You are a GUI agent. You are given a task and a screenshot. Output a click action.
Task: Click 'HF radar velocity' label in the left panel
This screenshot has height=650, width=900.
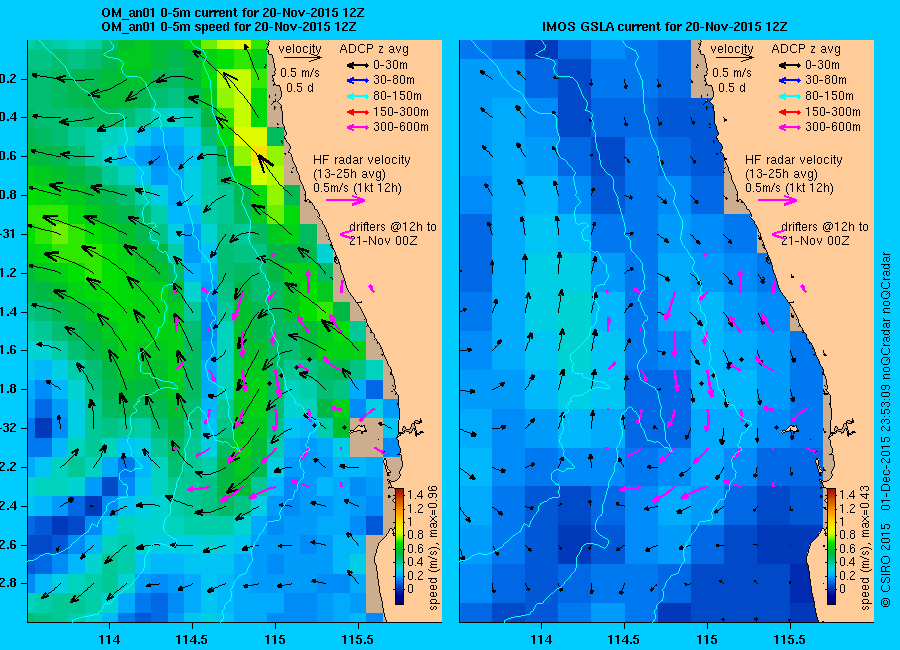(362, 160)
